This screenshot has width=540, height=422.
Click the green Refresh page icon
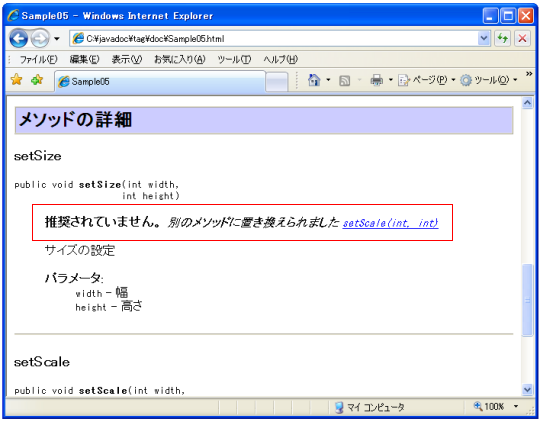pyautogui.click(x=502, y=38)
